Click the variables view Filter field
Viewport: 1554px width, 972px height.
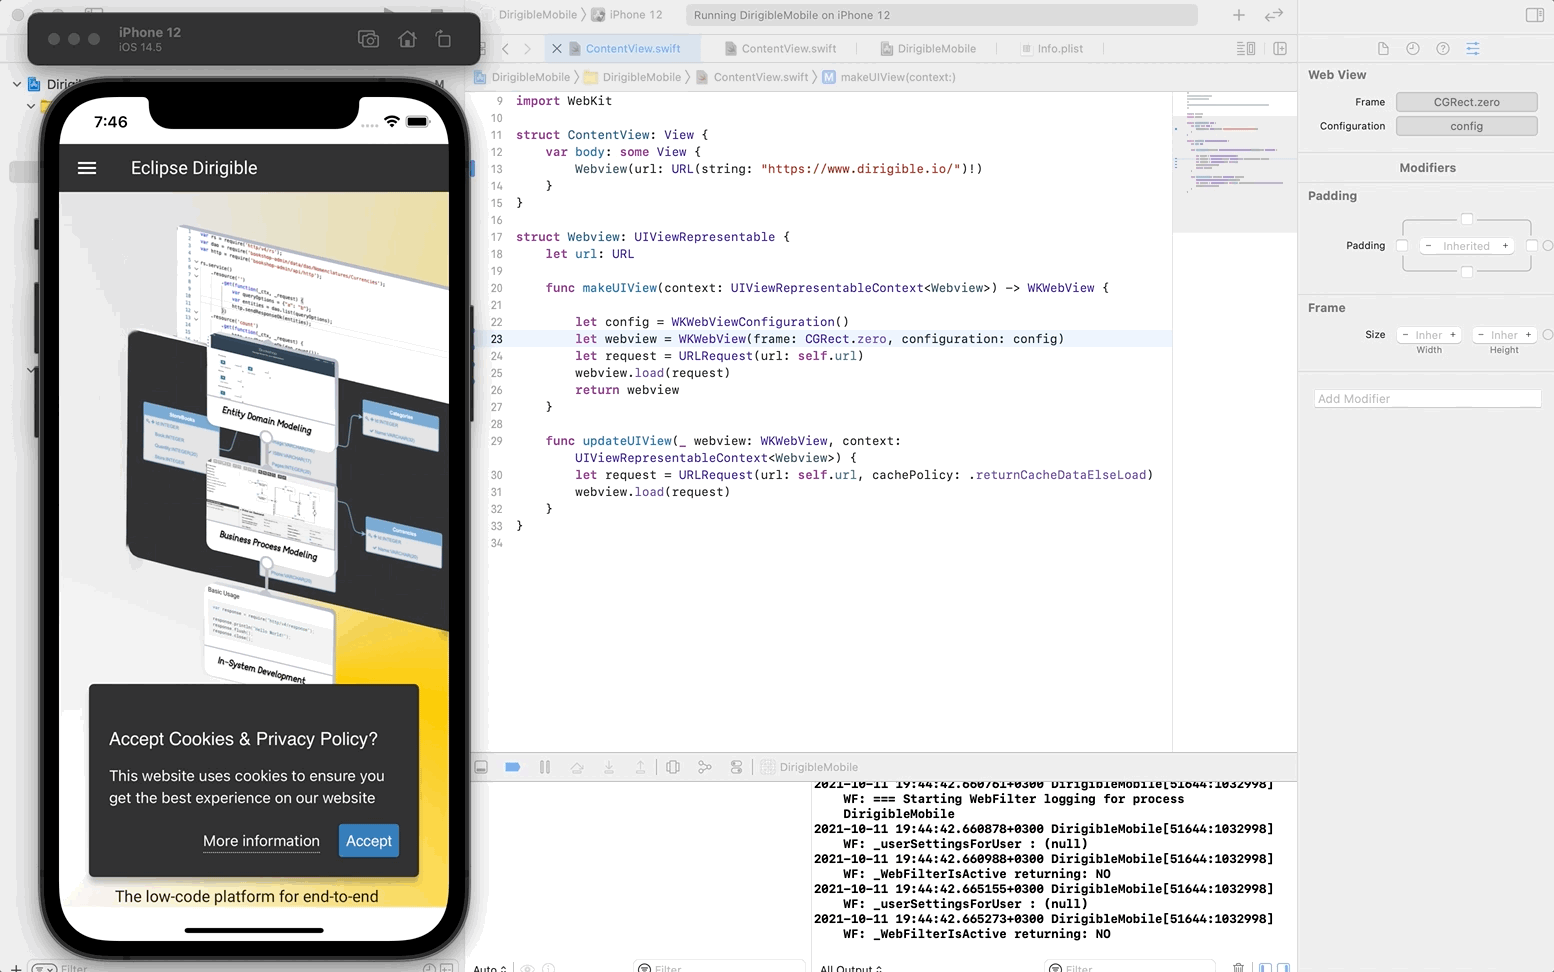(x=719, y=967)
